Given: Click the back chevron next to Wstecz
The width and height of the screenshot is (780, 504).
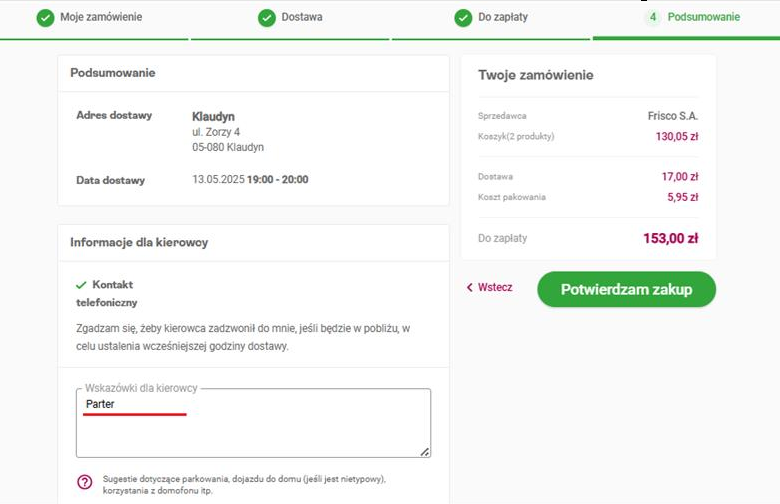Looking at the screenshot, I should point(470,288).
